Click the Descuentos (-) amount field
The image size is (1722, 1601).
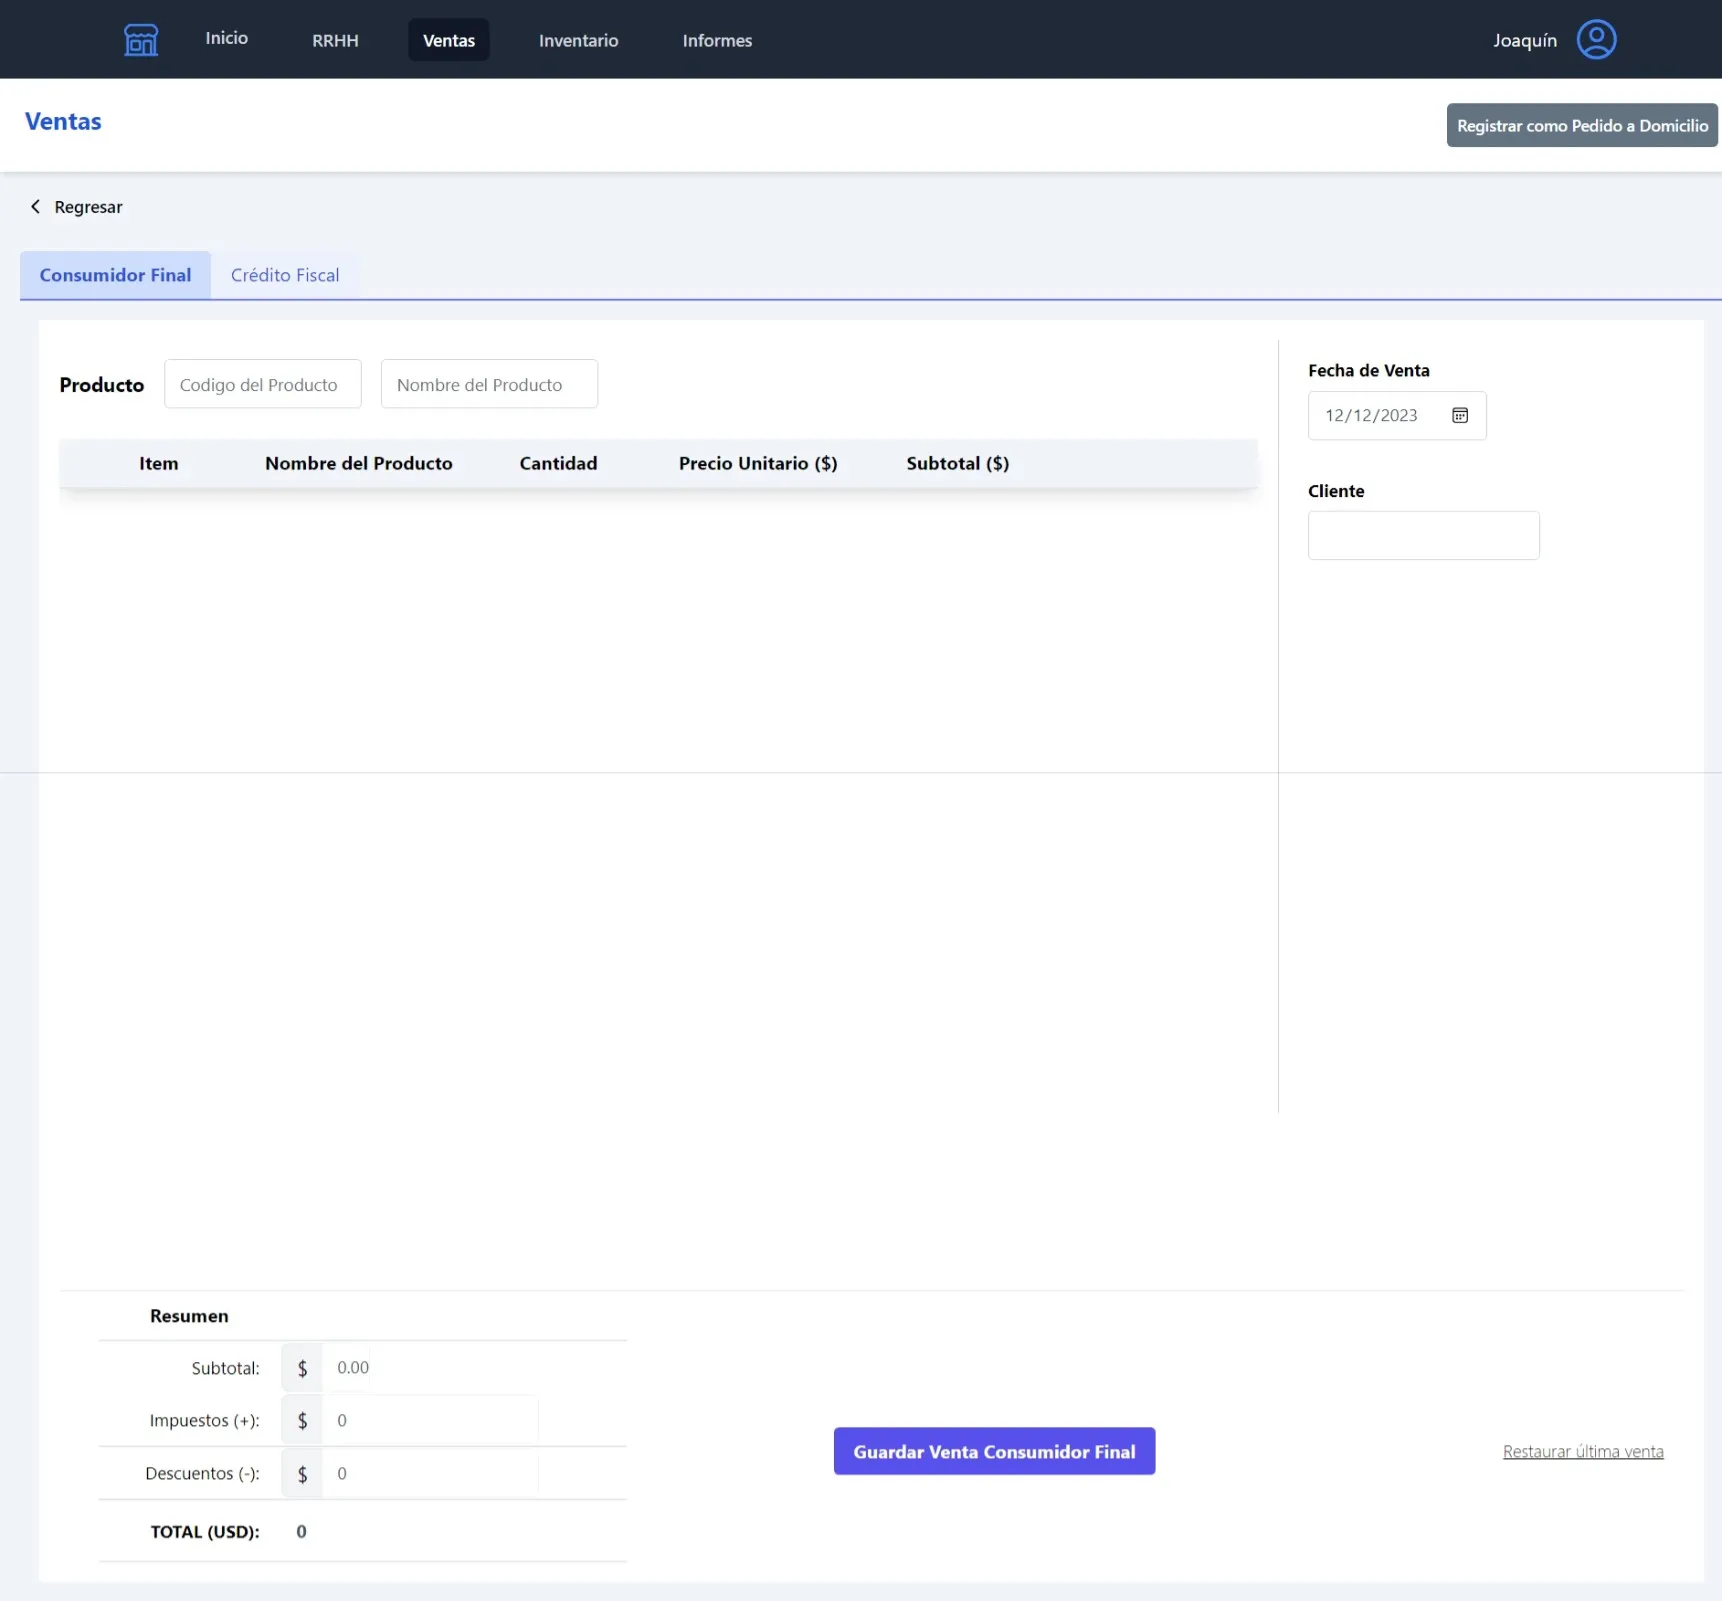pyautogui.click(x=430, y=1473)
